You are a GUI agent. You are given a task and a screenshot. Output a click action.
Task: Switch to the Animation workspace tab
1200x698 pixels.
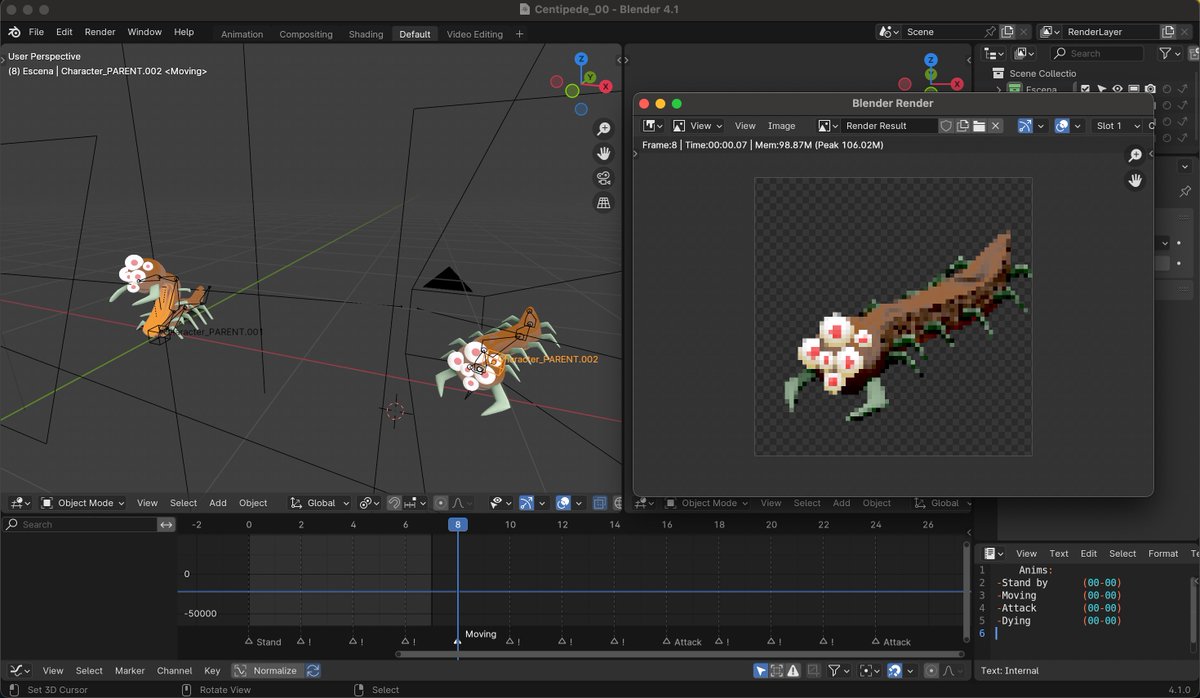(242, 34)
